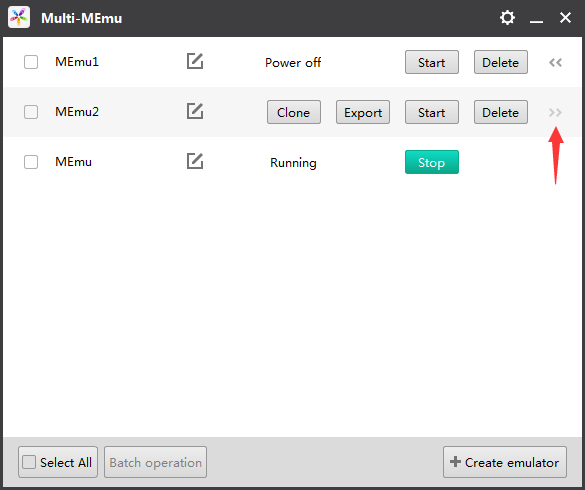Tick the MEmu1 checkbox

31,62
